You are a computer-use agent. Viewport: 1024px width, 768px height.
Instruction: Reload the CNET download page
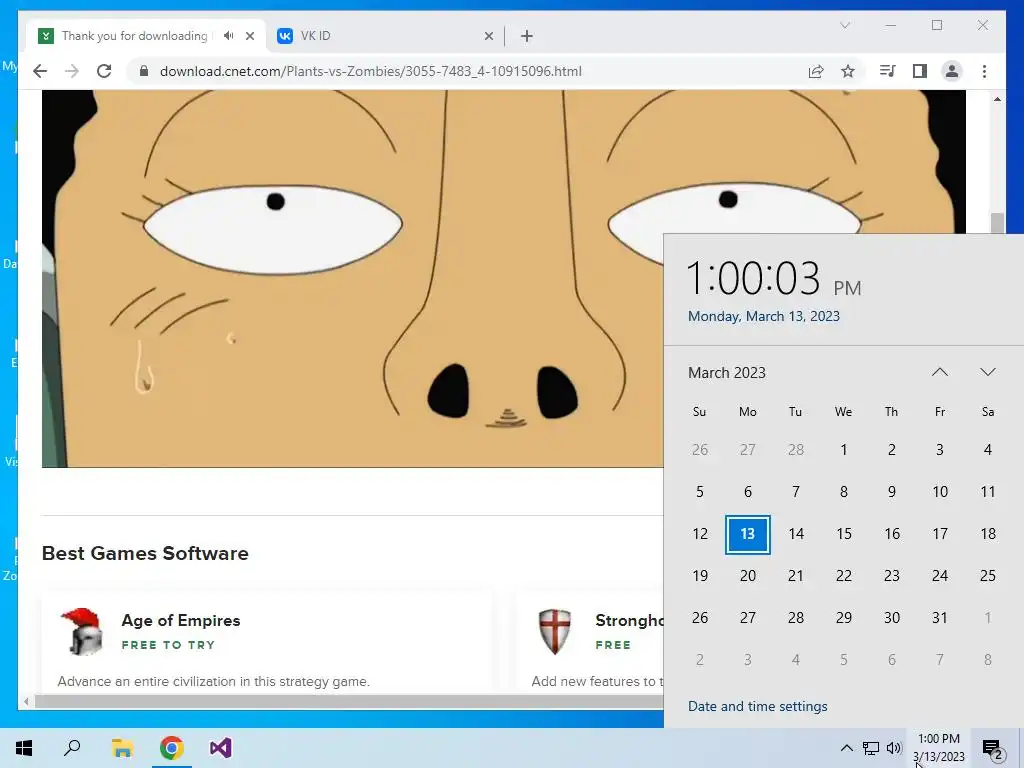[x=104, y=71]
